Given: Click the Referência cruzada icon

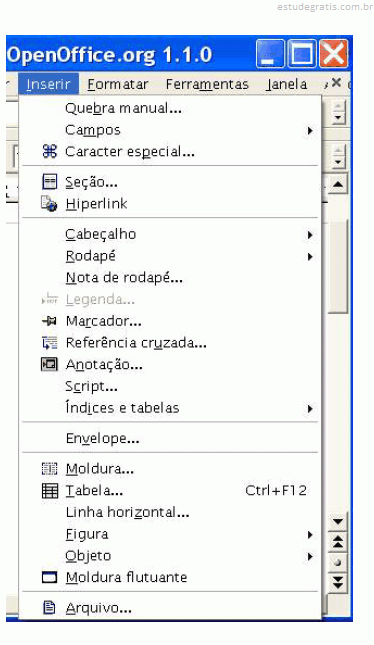Looking at the screenshot, I should click(x=49, y=343).
